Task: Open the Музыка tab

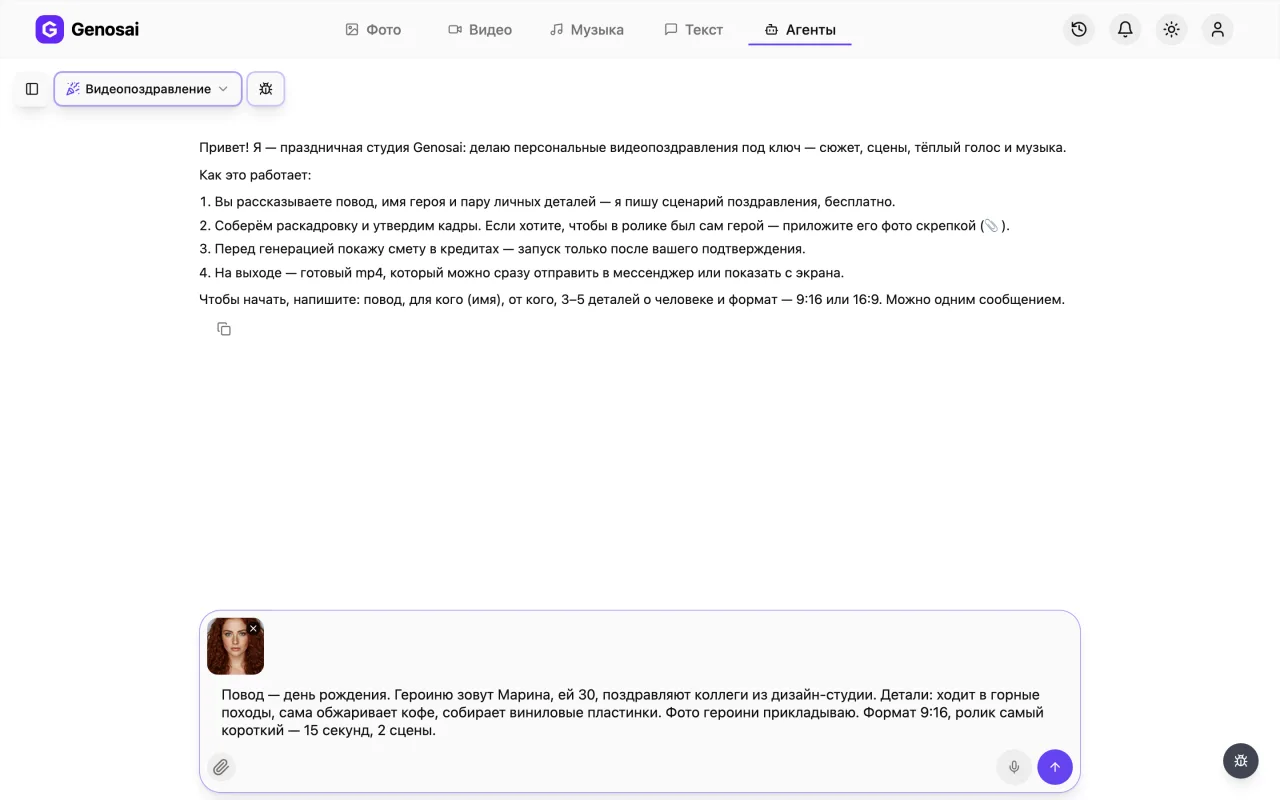Action: [587, 30]
